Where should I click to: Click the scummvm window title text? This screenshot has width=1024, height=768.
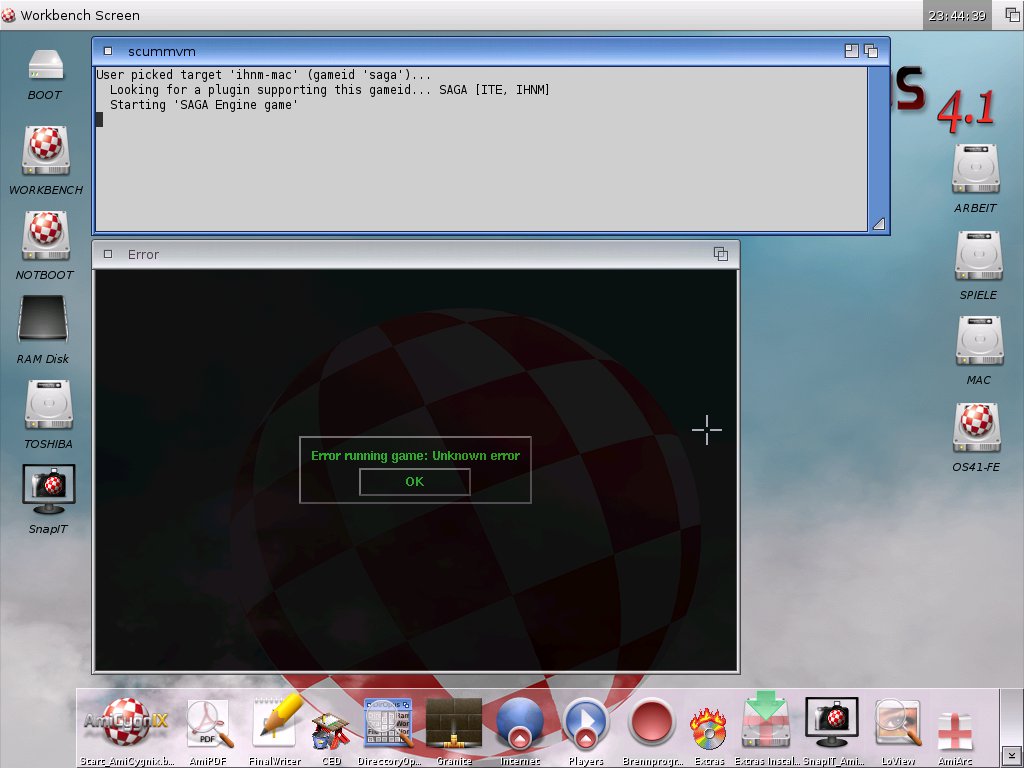(x=162, y=52)
